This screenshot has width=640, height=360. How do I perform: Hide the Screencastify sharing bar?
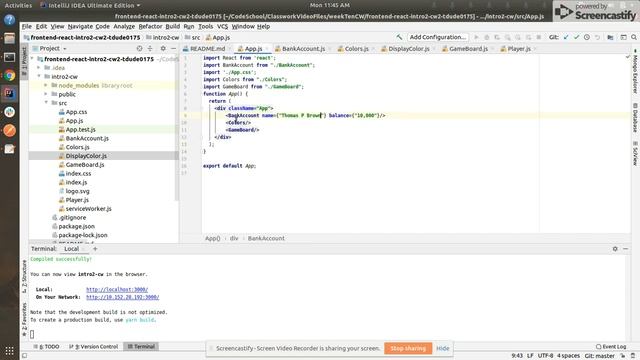tap(442, 348)
